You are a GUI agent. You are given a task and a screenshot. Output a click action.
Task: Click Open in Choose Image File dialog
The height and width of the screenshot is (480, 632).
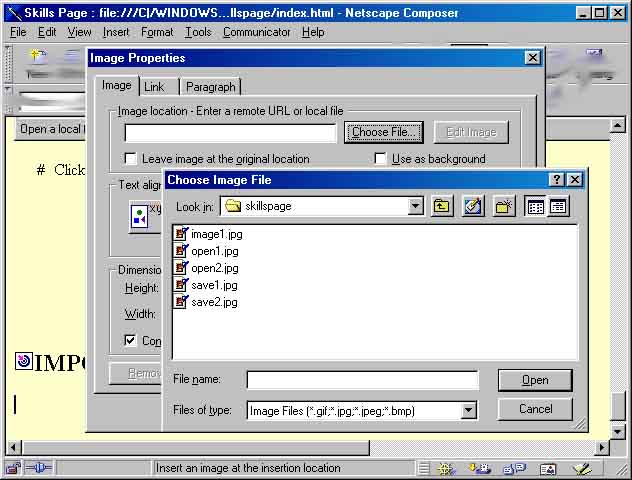[x=535, y=380]
